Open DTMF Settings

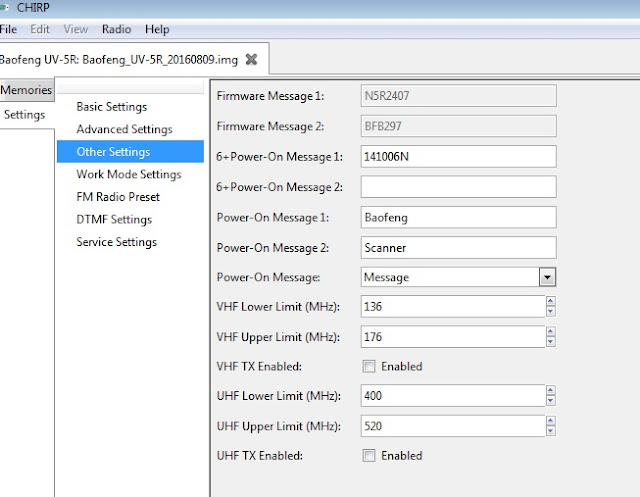tap(114, 220)
